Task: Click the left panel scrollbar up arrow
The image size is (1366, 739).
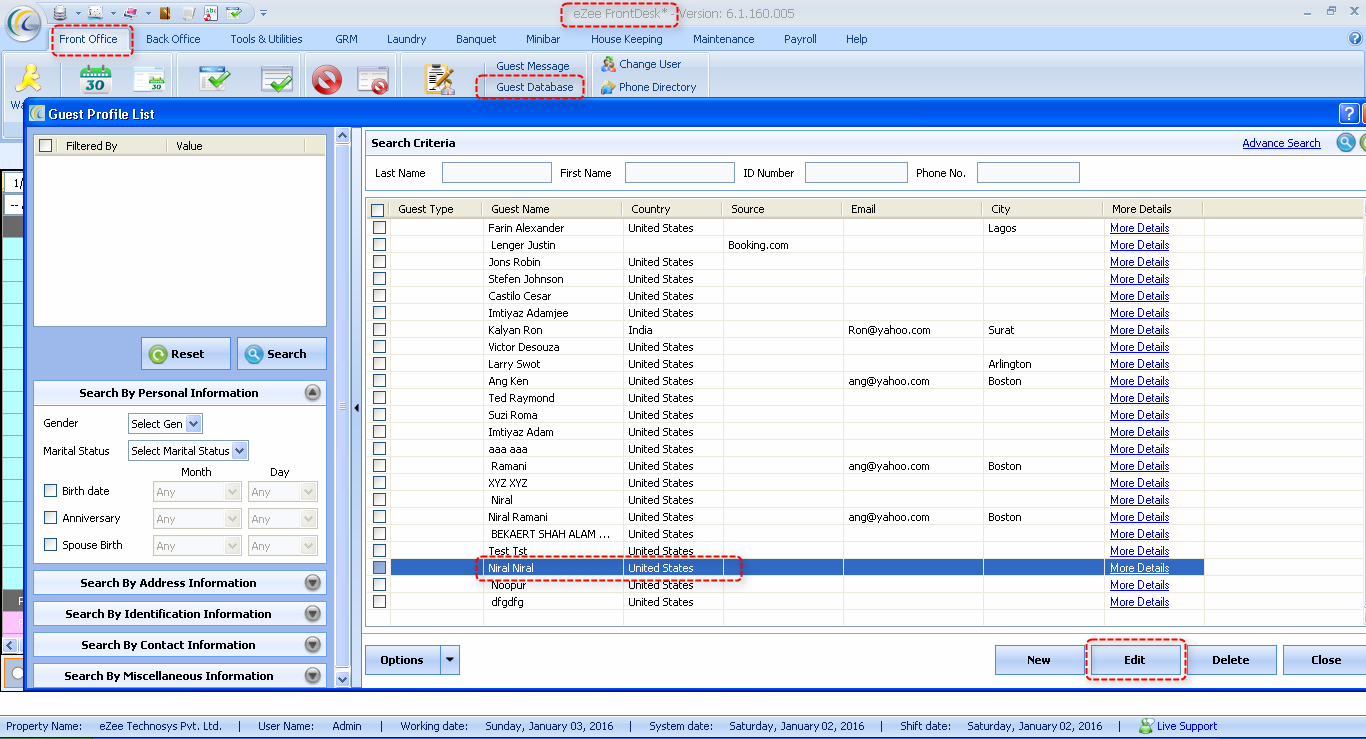Action: point(343,135)
